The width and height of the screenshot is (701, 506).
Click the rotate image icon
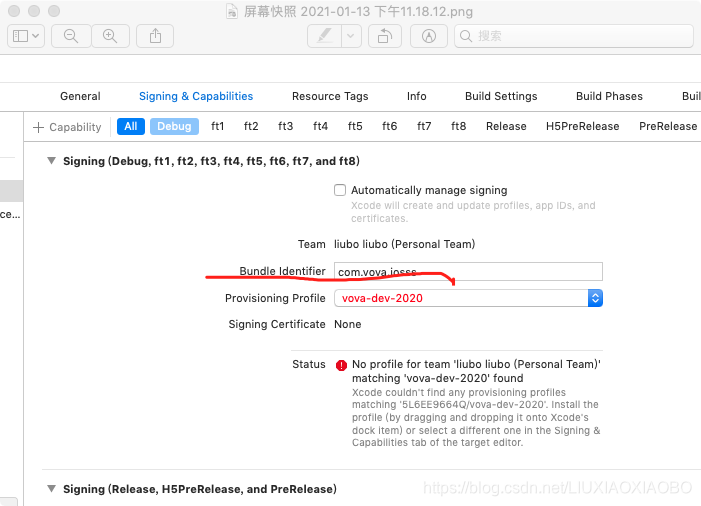[x=384, y=36]
